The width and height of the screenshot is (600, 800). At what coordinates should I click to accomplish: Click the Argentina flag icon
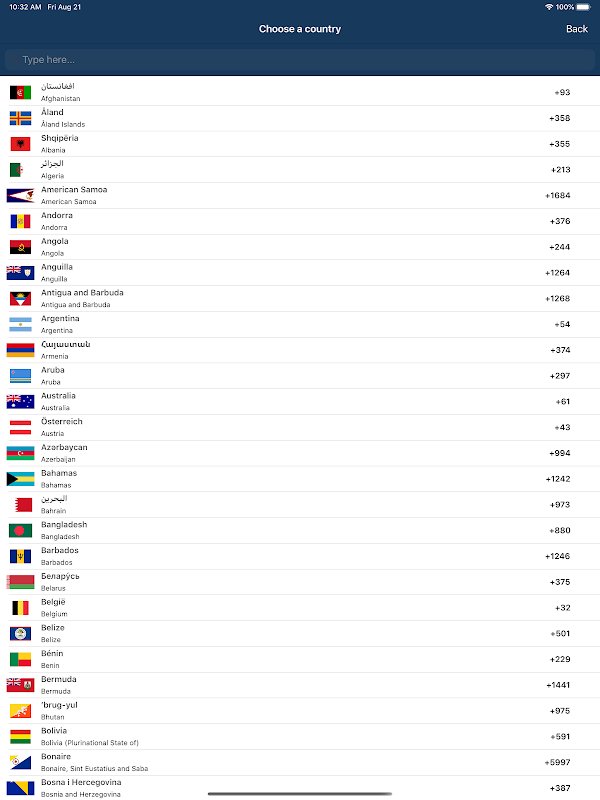pyautogui.click(x=21, y=325)
